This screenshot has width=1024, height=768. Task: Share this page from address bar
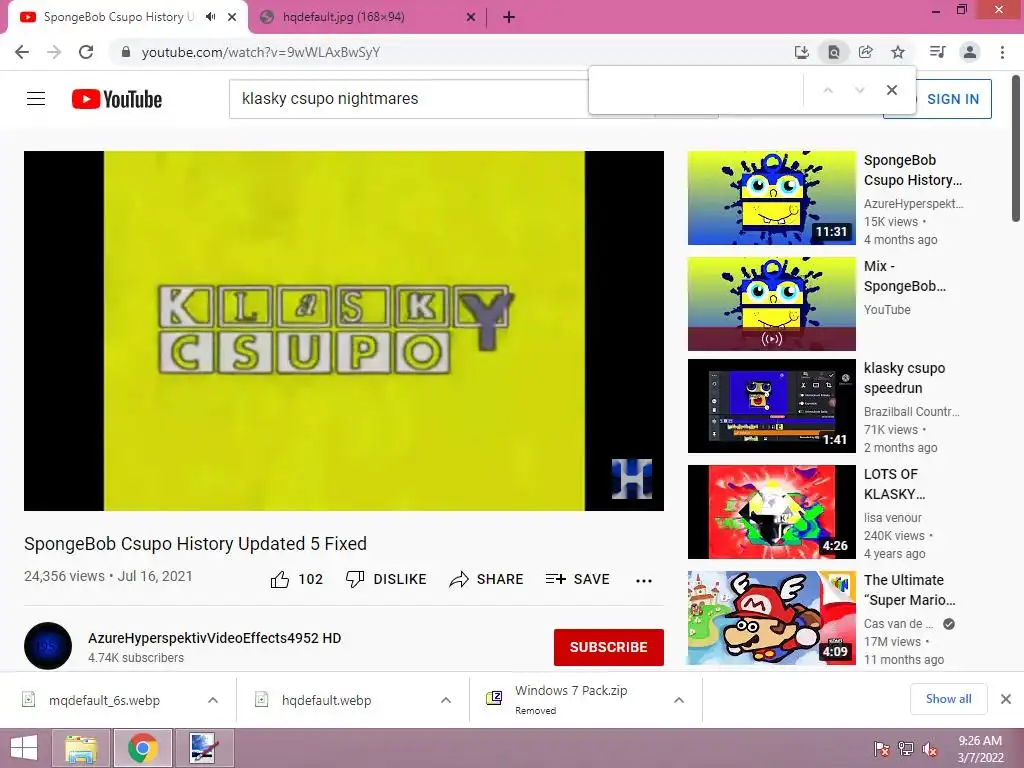pyautogui.click(x=865, y=52)
